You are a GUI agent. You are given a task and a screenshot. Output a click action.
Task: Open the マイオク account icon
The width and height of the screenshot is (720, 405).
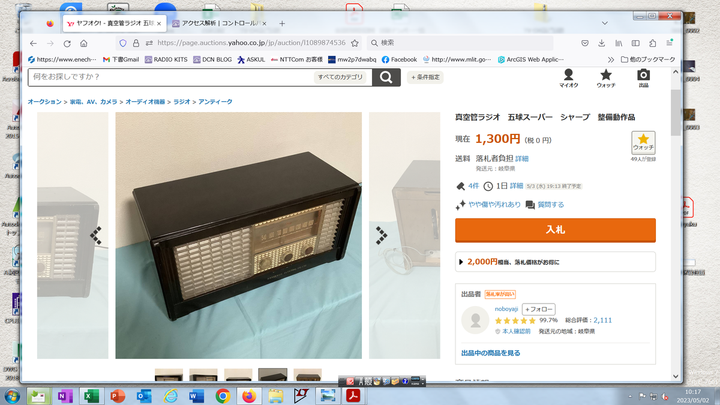point(568,78)
